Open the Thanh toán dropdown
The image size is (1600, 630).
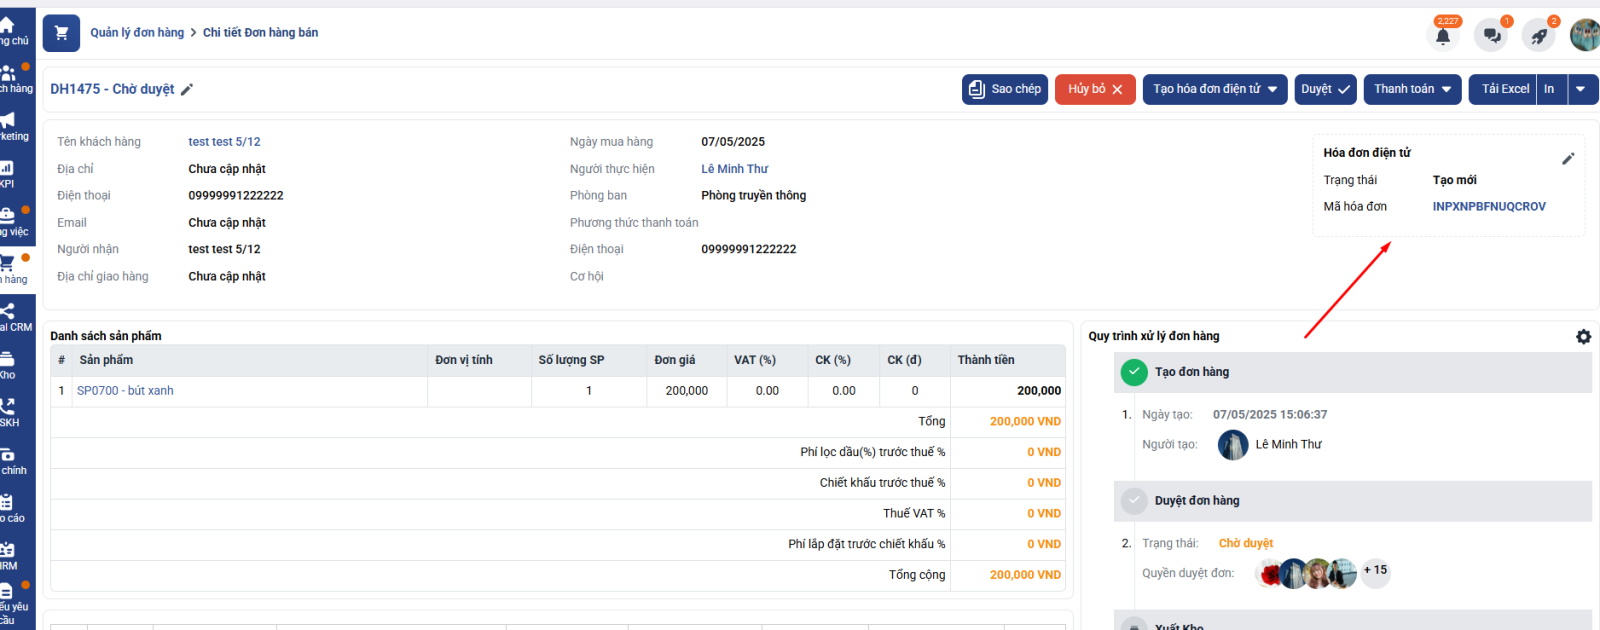[x=1412, y=89]
